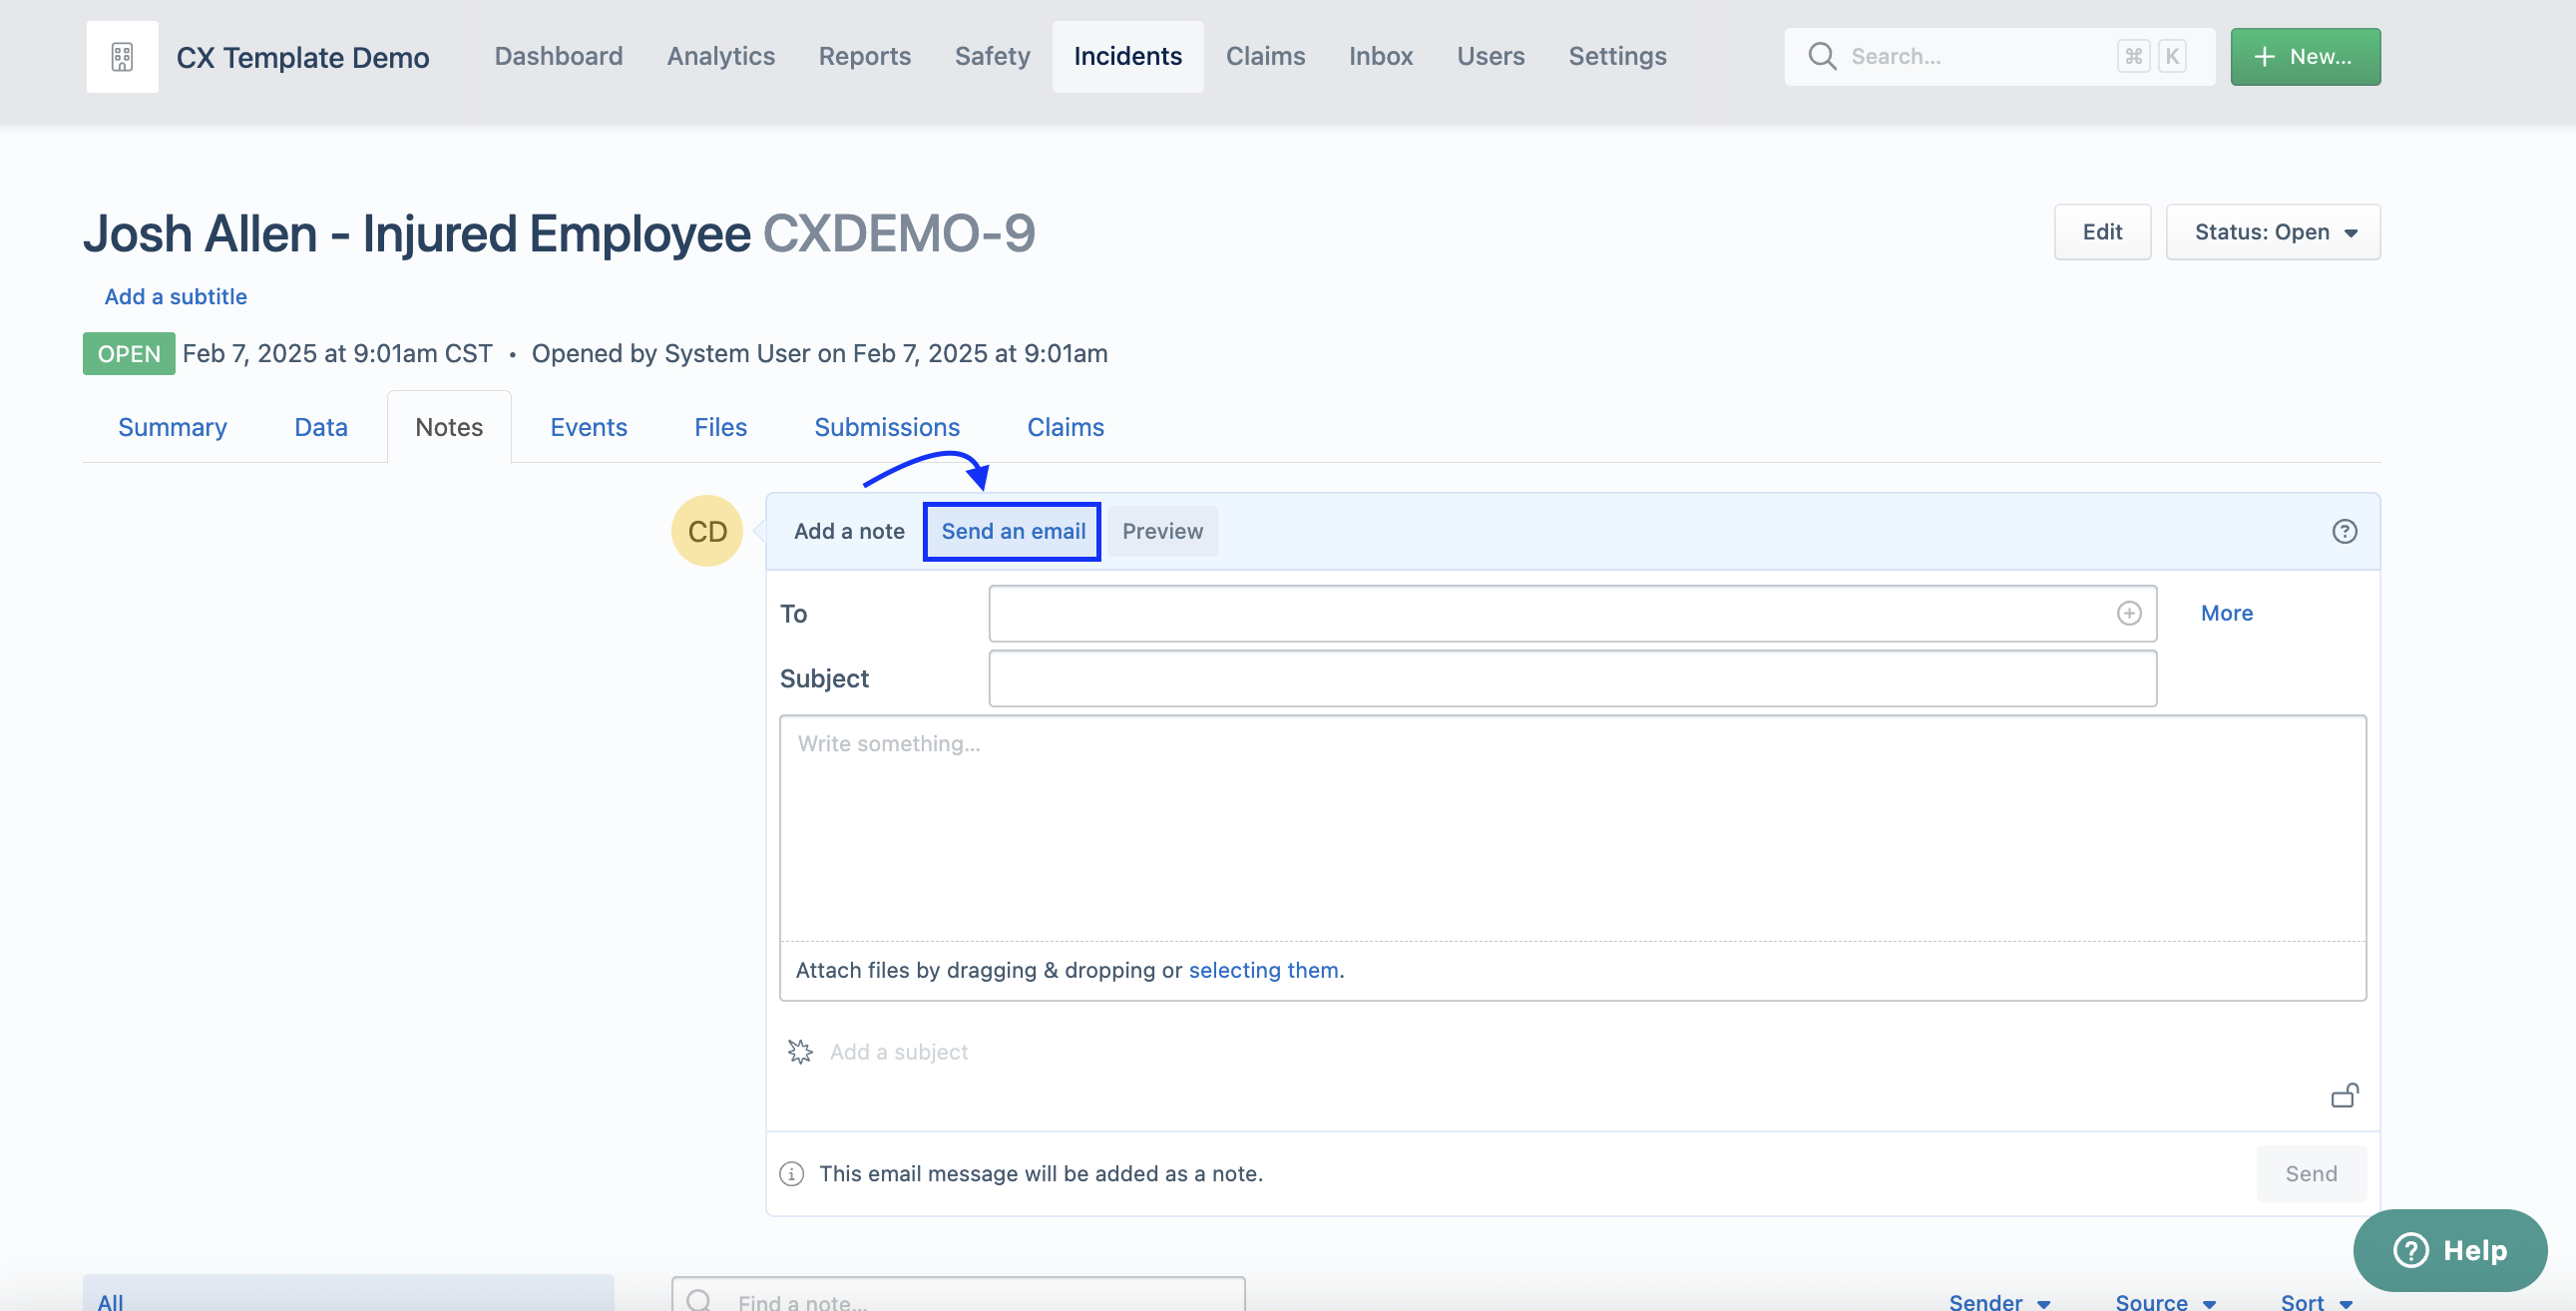Open the Reports nav item
The height and width of the screenshot is (1311, 2576).
pyautogui.click(x=865, y=56)
